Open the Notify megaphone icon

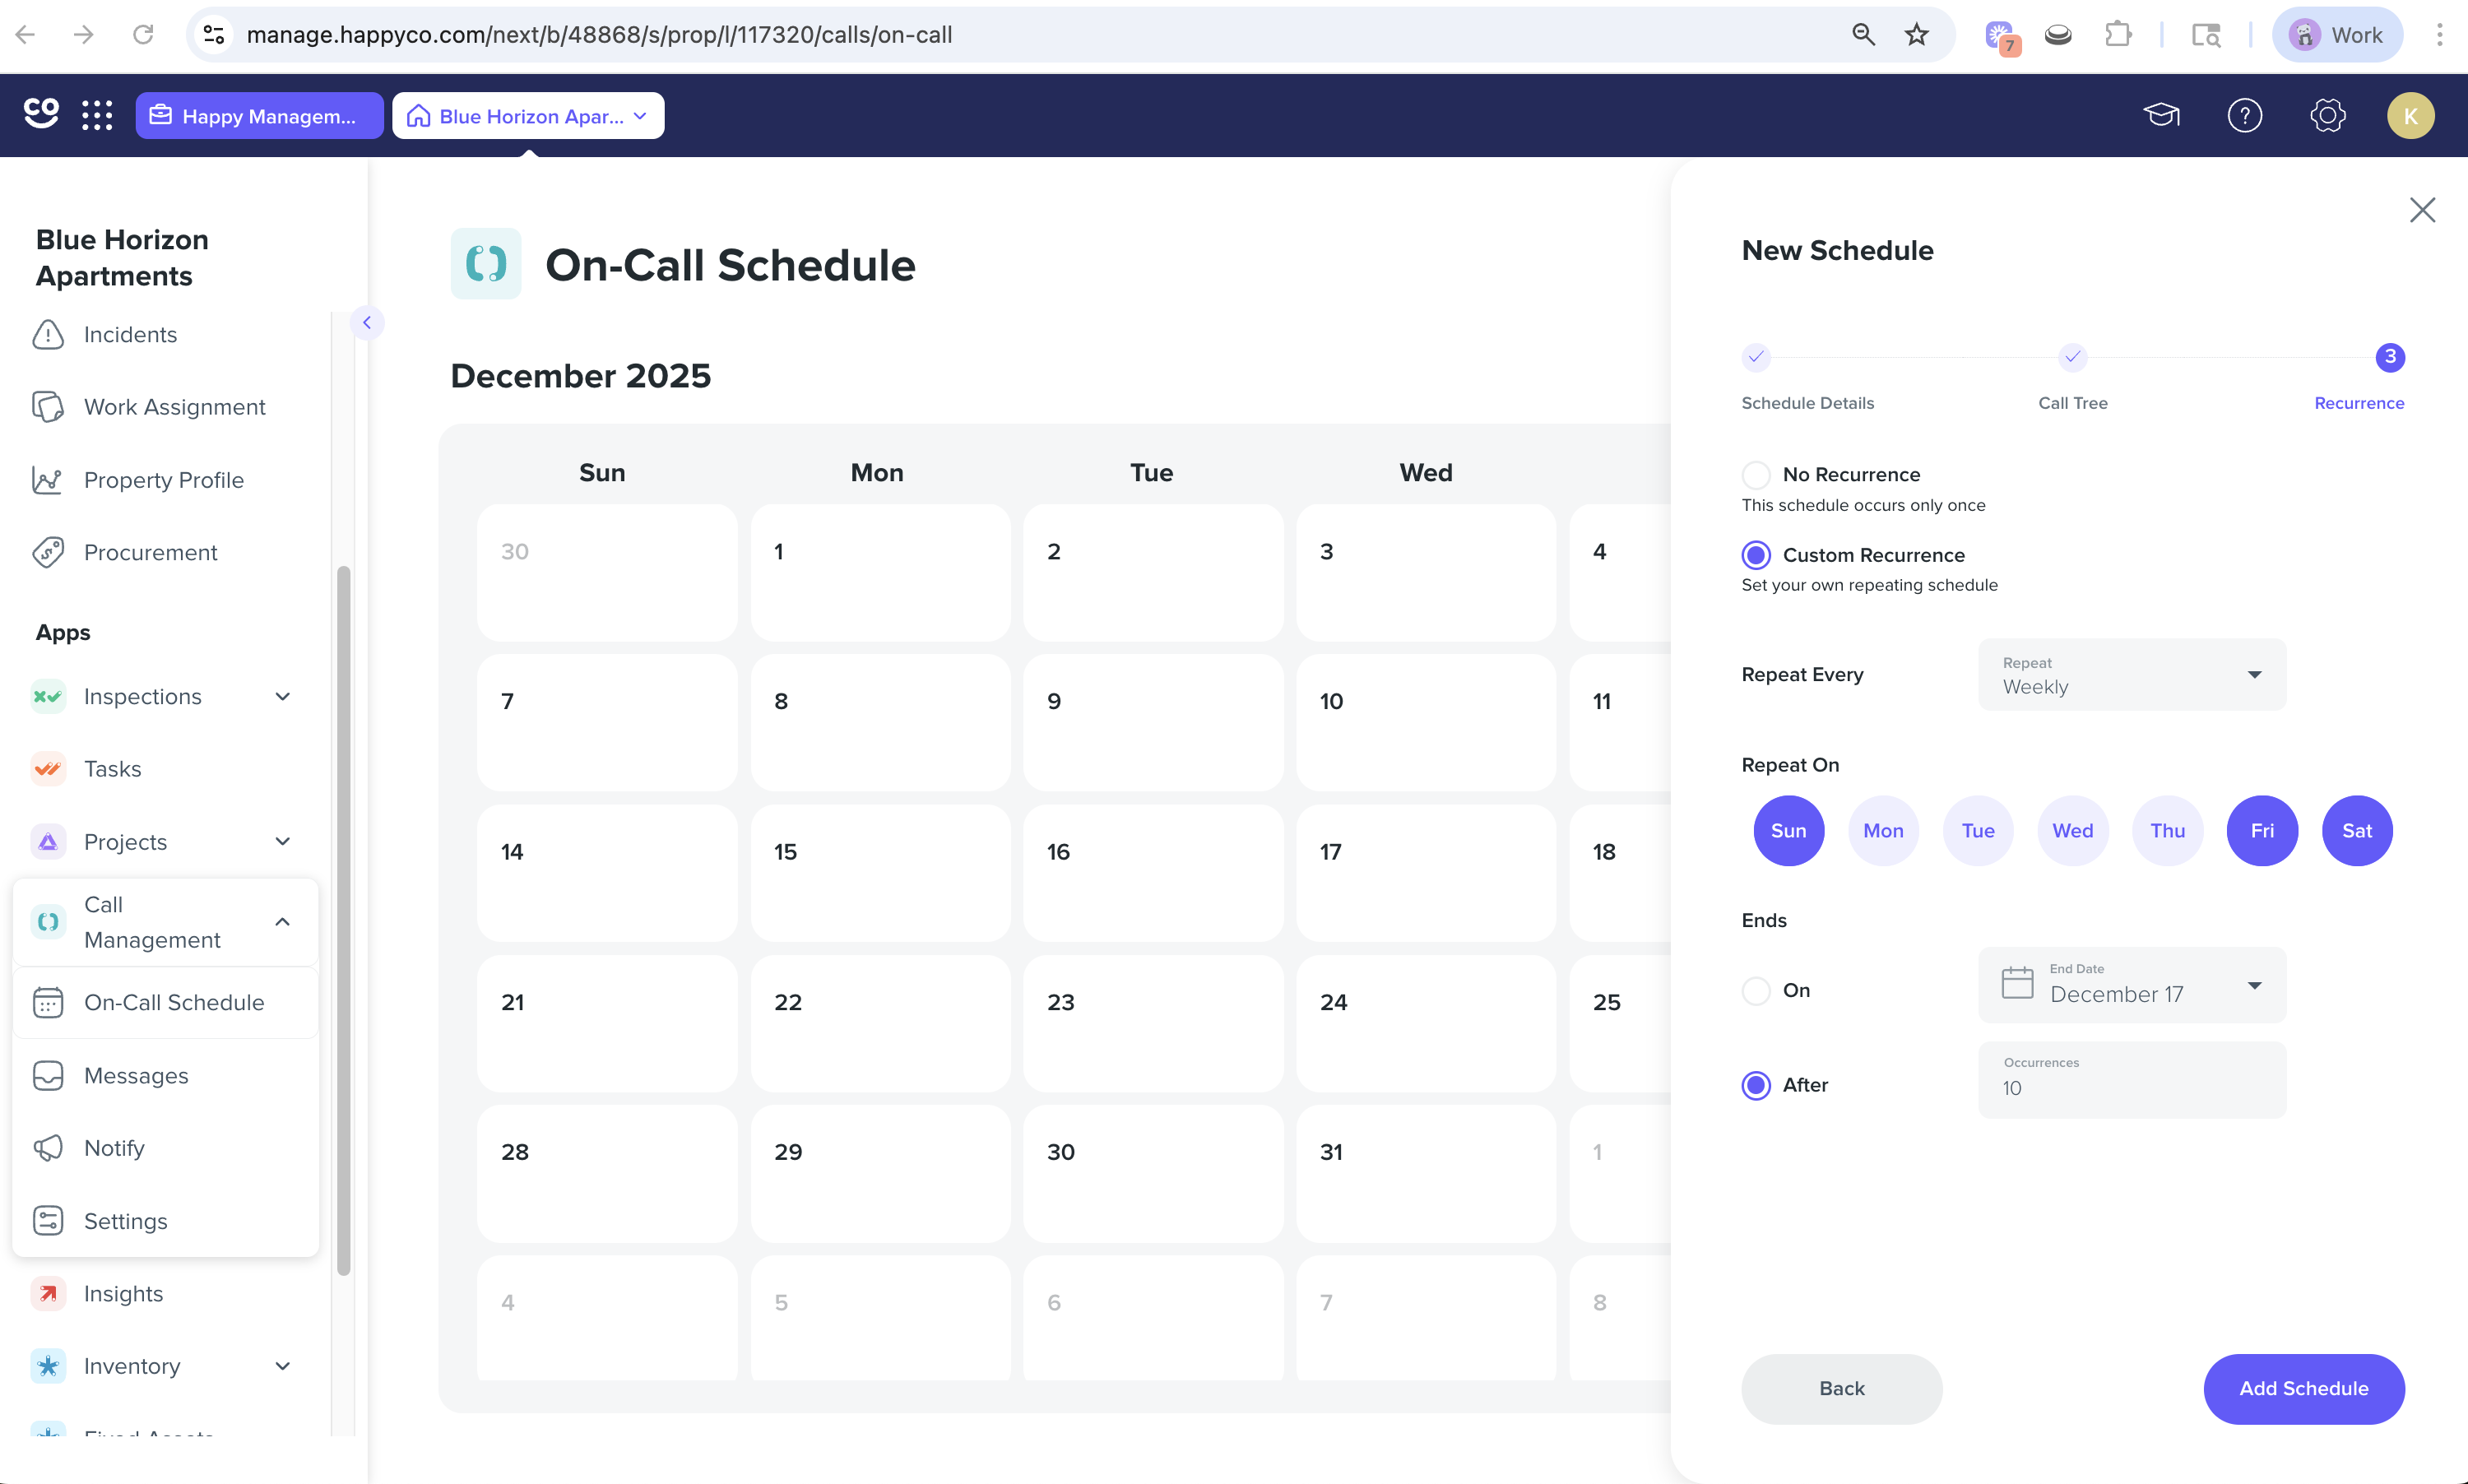pos(48,1148)
